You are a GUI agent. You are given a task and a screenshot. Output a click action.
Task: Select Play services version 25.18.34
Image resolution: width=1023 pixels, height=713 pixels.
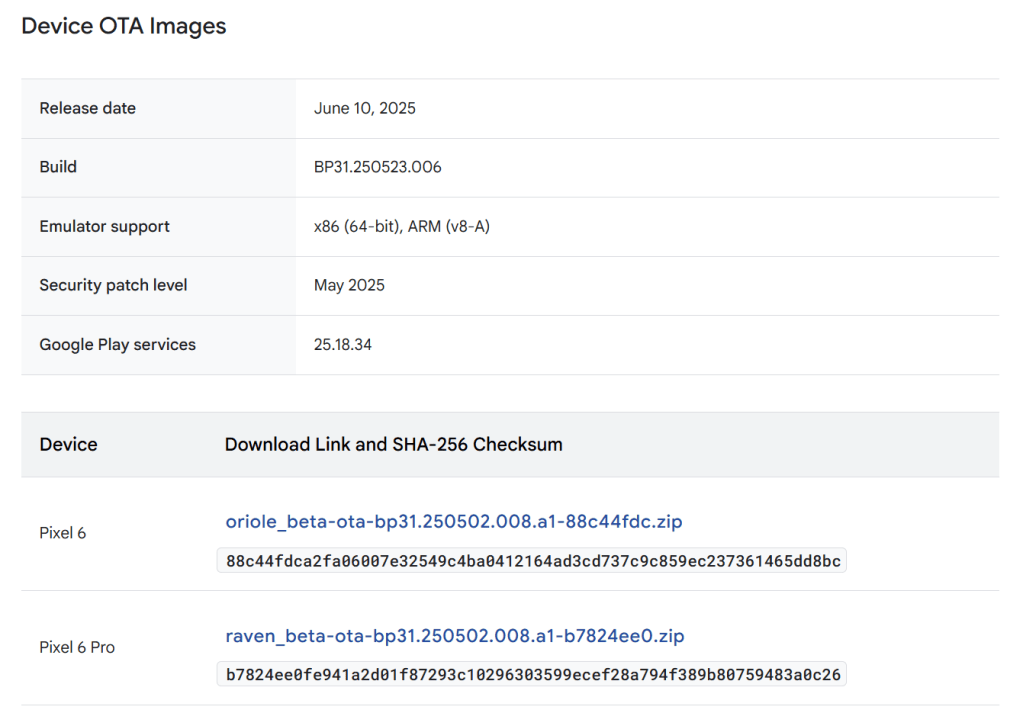point(343,345)
